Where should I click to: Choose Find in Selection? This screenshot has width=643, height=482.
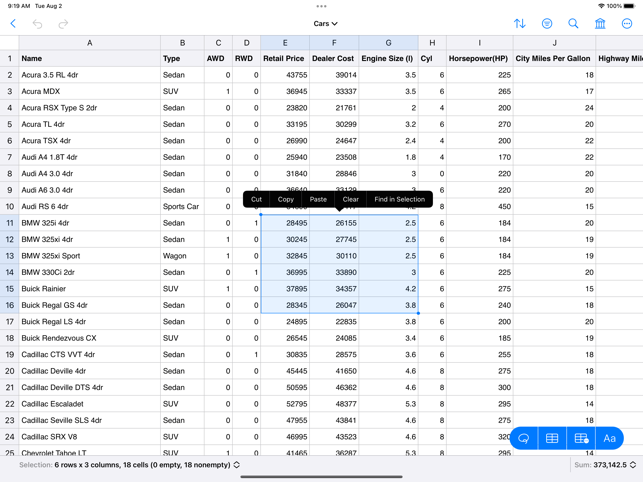coord(399,199)
